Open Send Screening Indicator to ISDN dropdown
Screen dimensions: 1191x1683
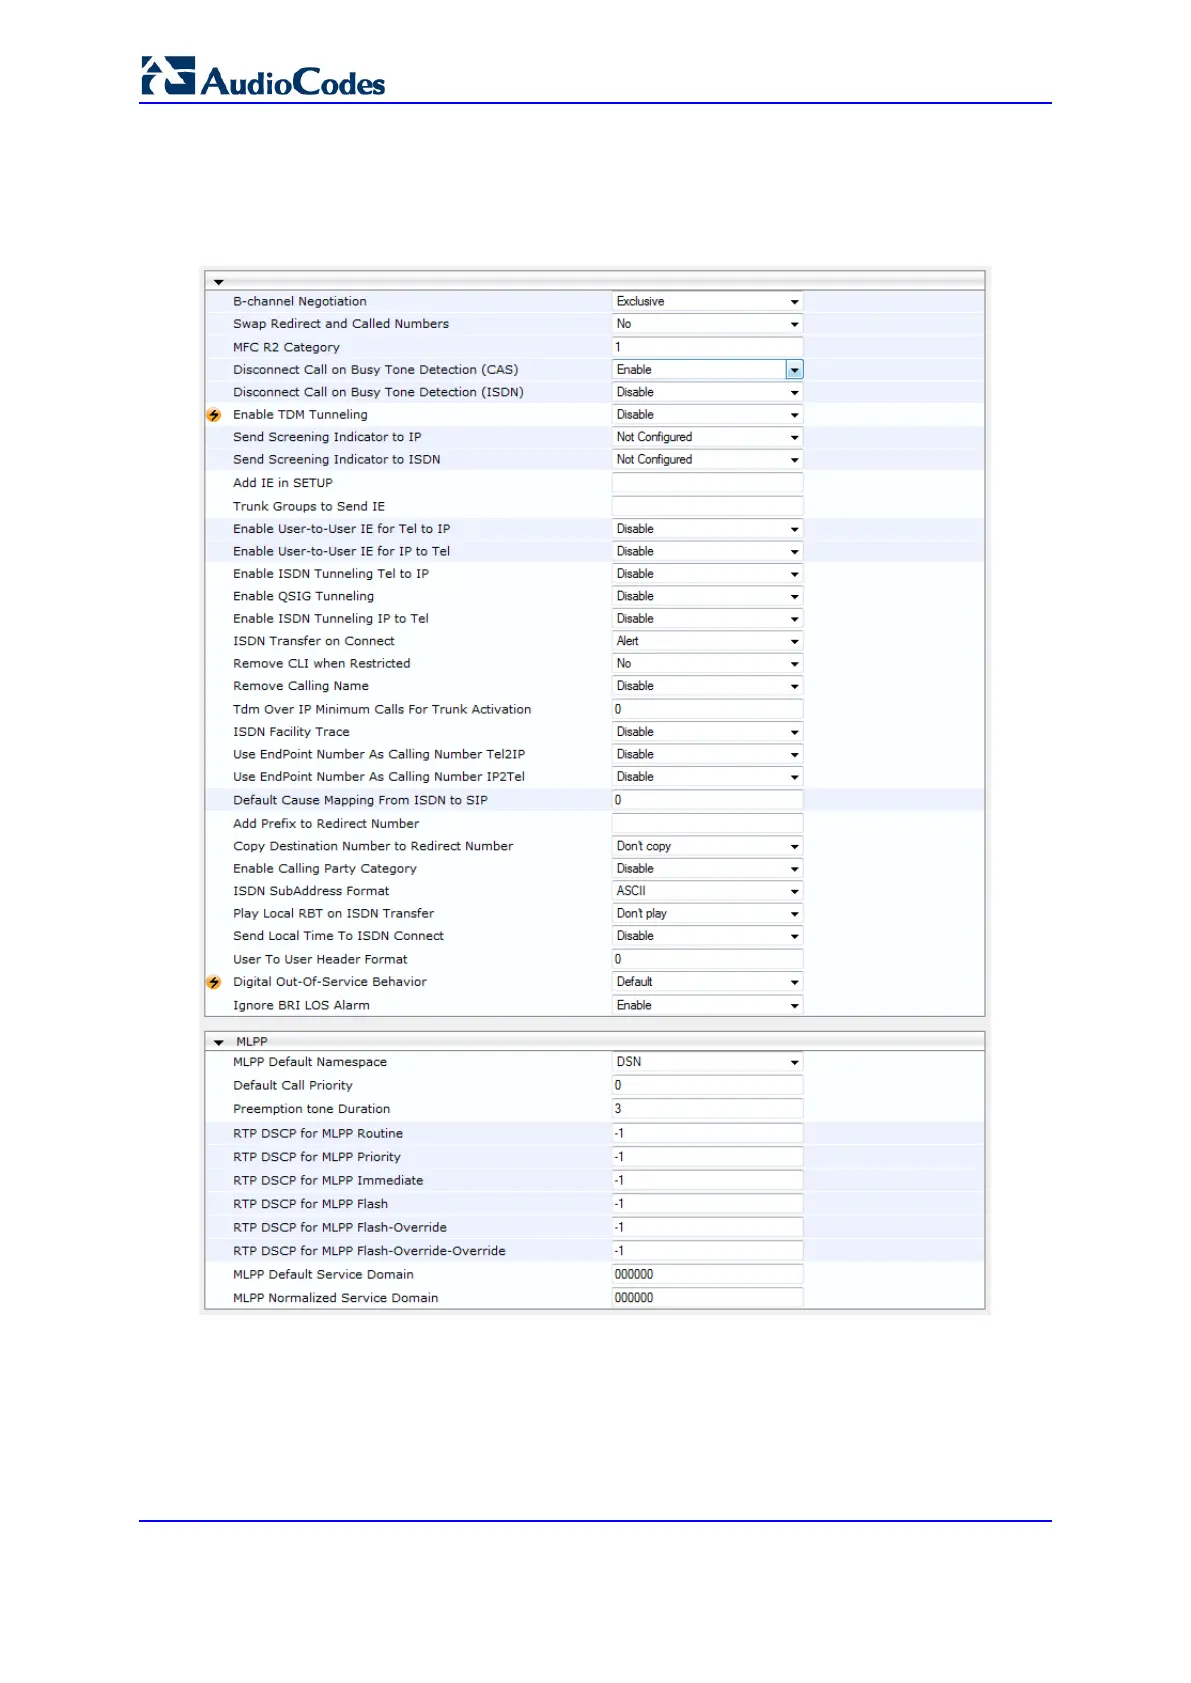[x=707, y=460]
